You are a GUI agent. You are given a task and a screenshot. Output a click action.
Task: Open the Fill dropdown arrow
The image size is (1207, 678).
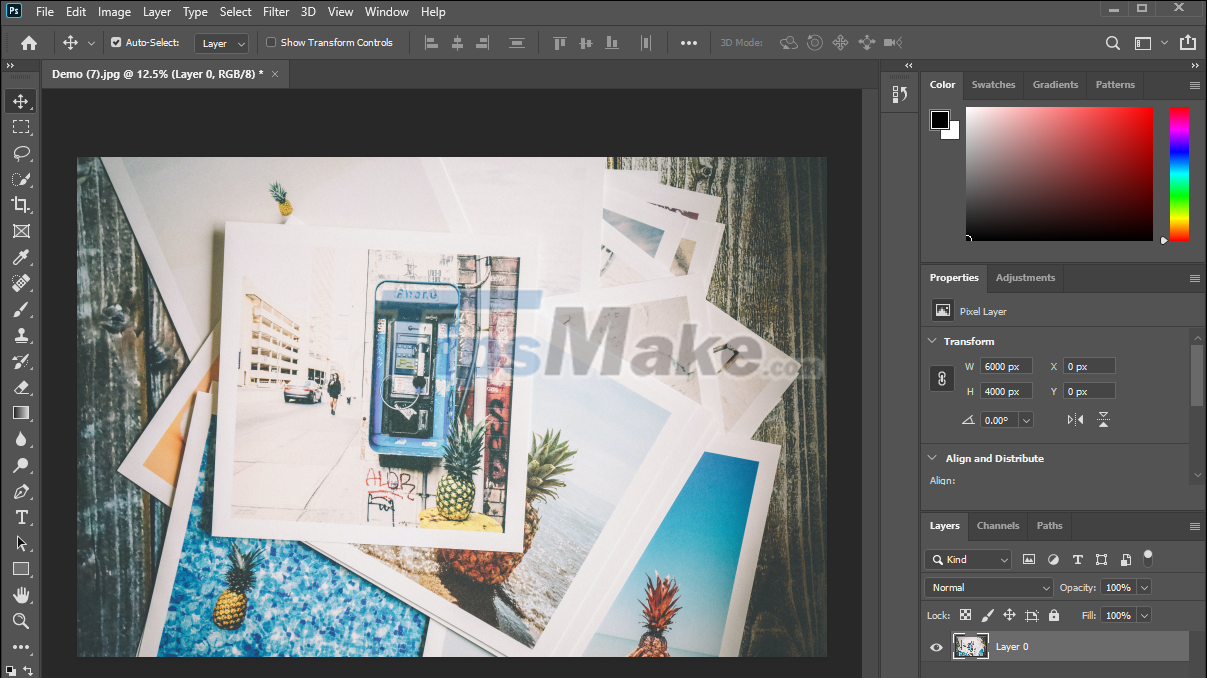pyautogui.click(x=1144, y=615)
